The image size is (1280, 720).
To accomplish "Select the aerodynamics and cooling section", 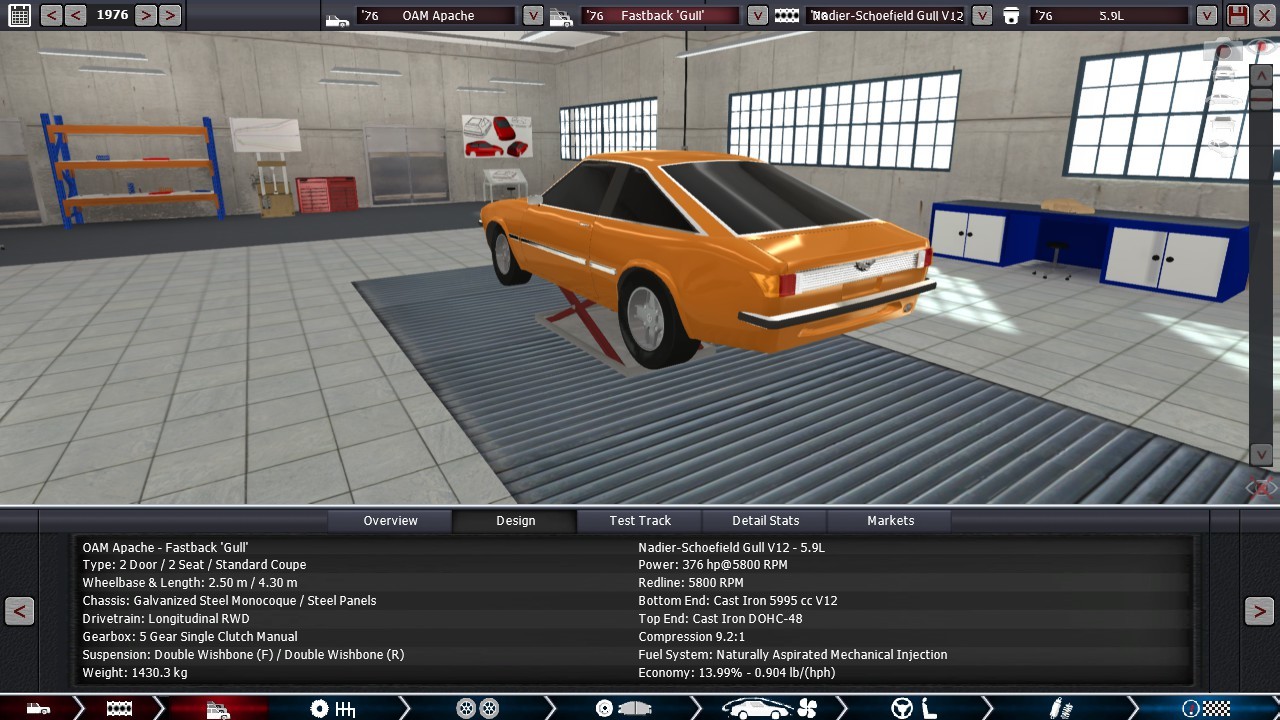I will (770, 709).
